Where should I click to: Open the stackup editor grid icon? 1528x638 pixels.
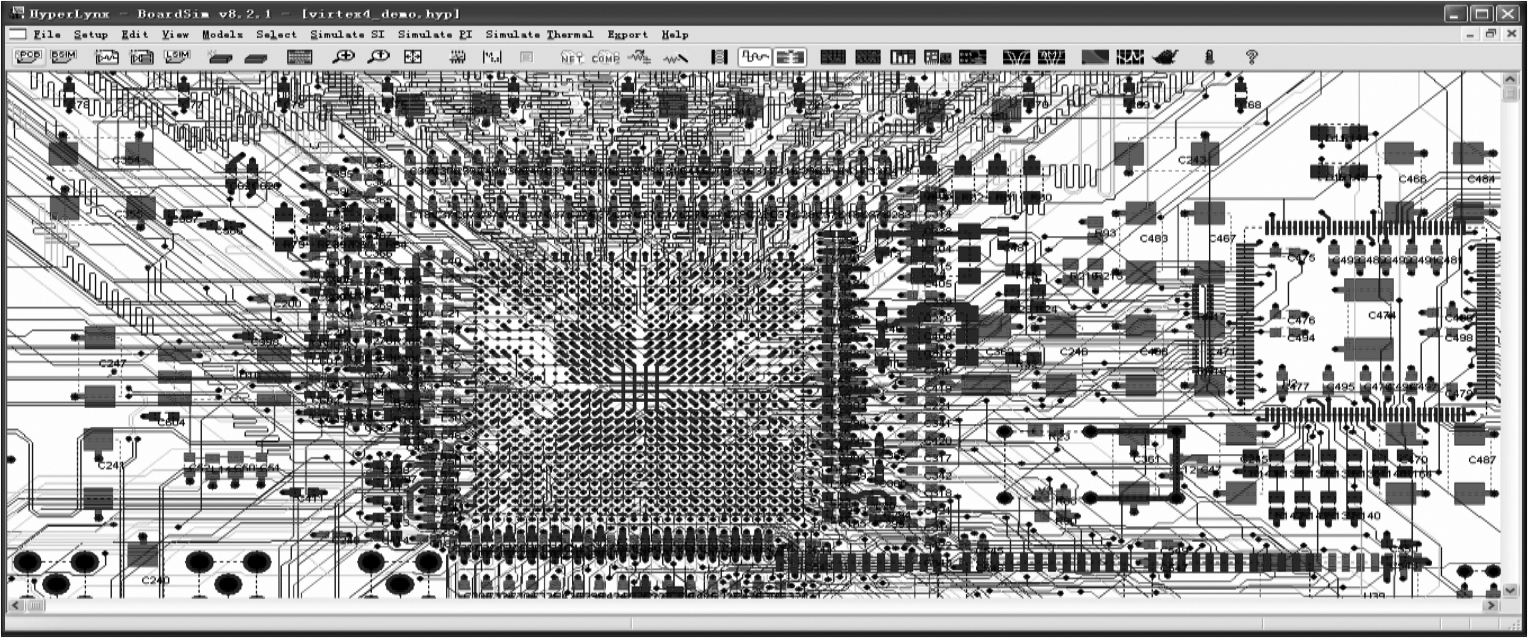(x=300, y=57)
